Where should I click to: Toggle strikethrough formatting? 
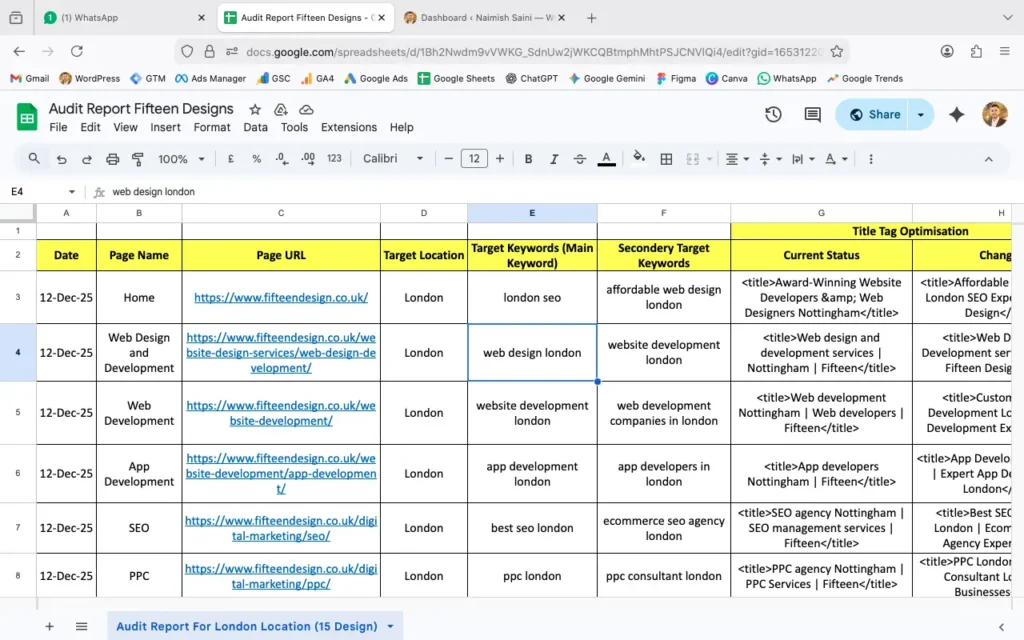[579, 159]
